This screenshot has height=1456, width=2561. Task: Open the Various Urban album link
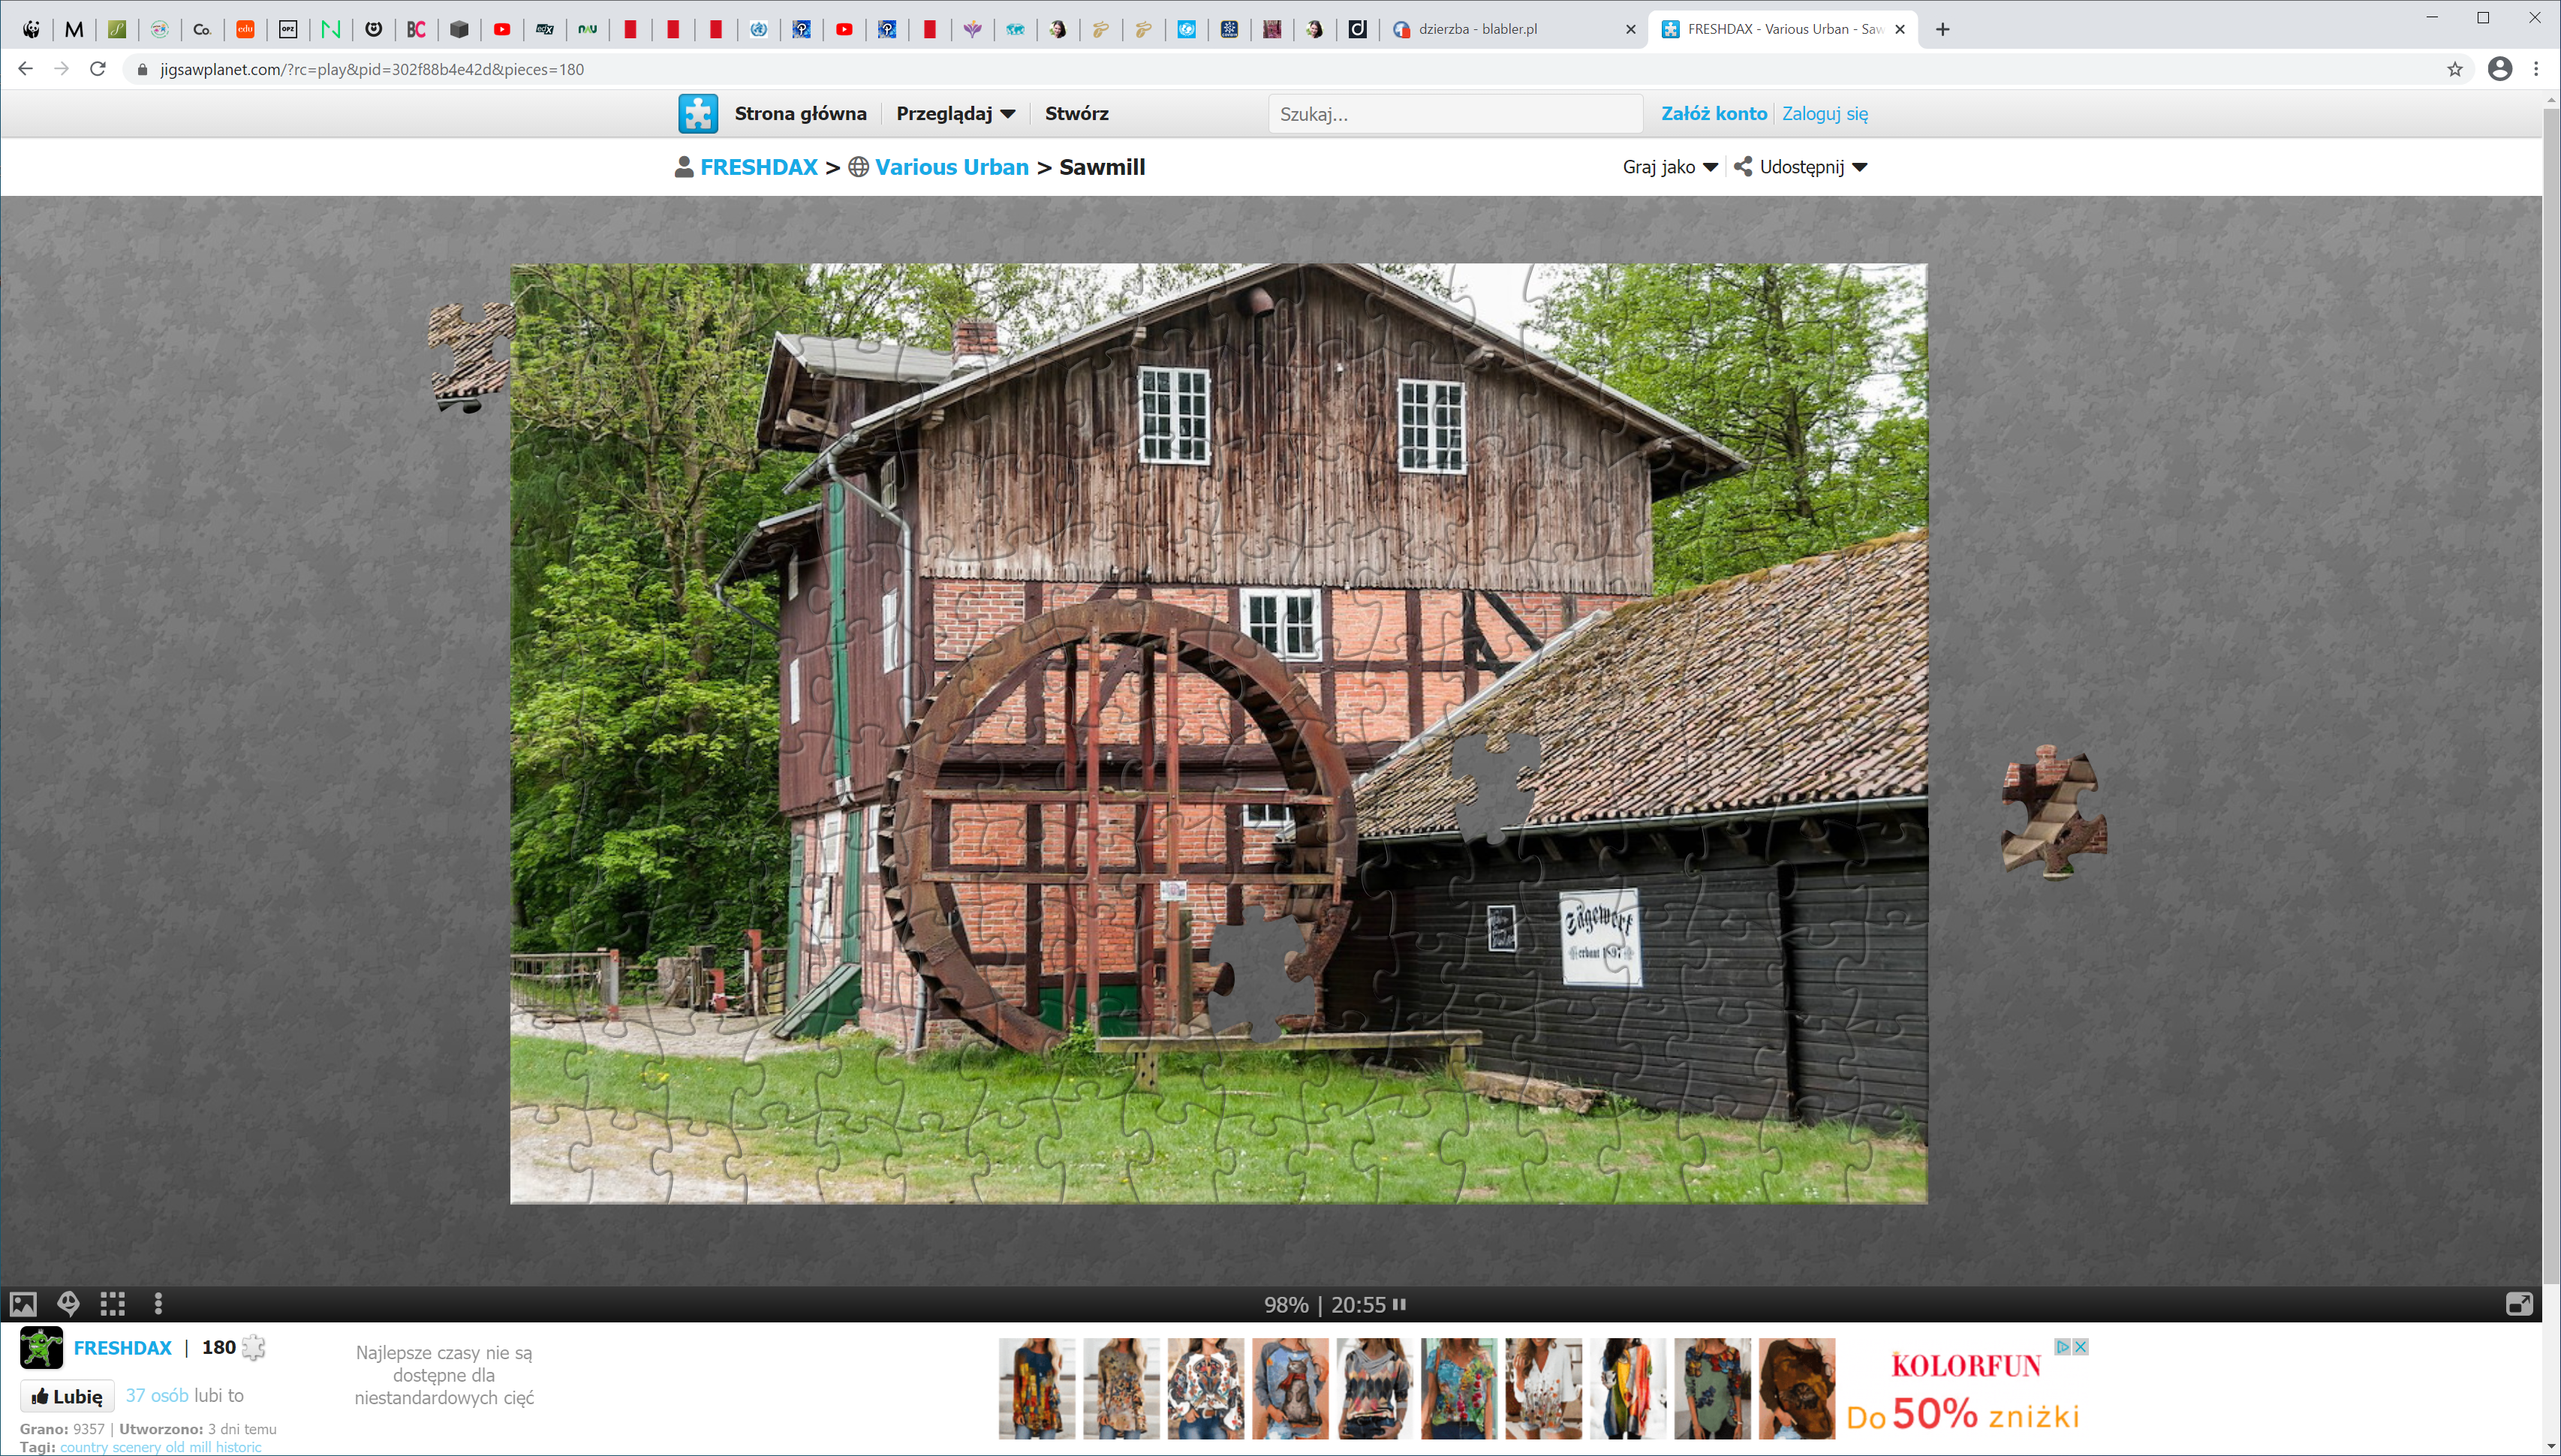pos(951,167)
